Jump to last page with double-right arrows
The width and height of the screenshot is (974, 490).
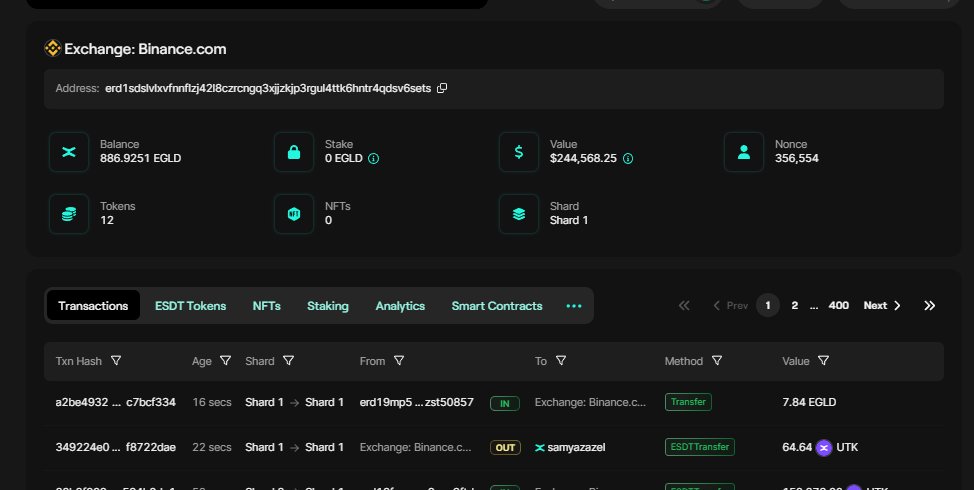click(x=929, y=306)
